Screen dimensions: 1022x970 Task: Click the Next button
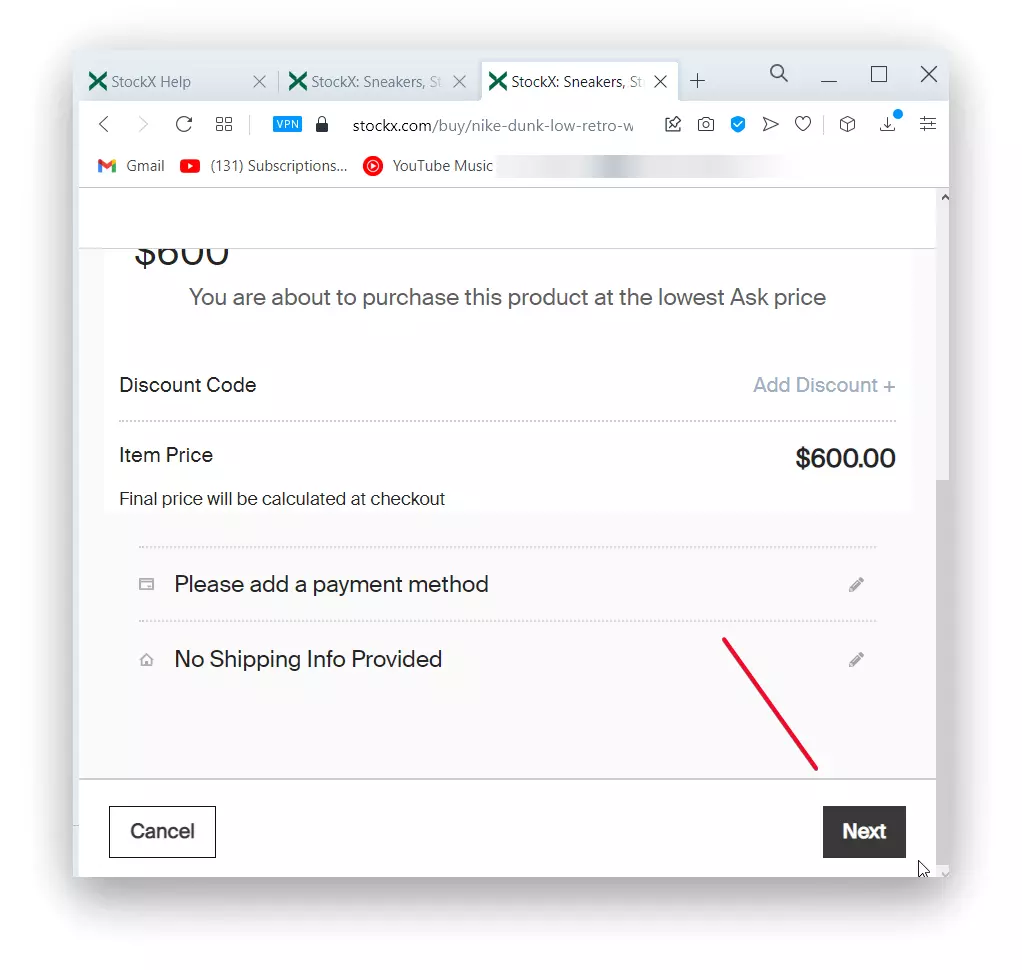(864, 832)
